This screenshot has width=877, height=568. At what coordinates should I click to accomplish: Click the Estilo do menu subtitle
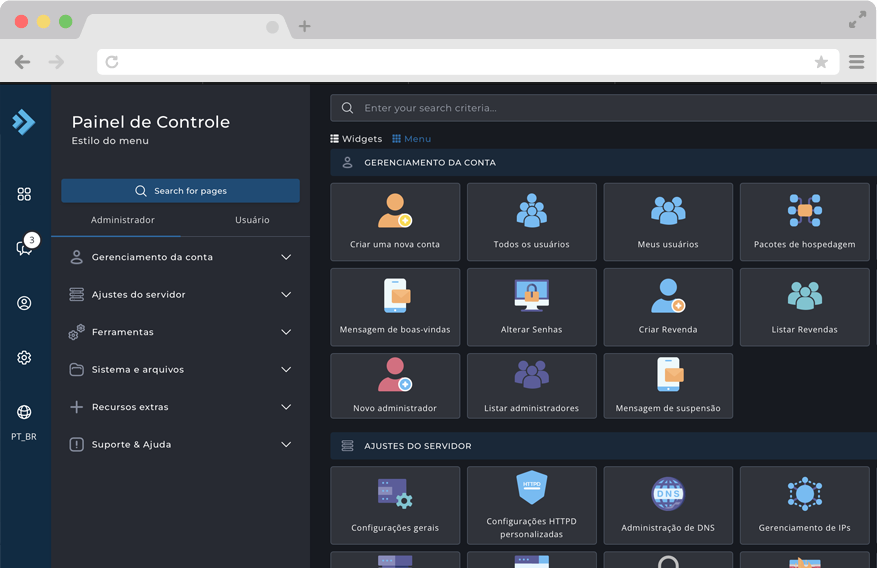[x=110, y=140]
